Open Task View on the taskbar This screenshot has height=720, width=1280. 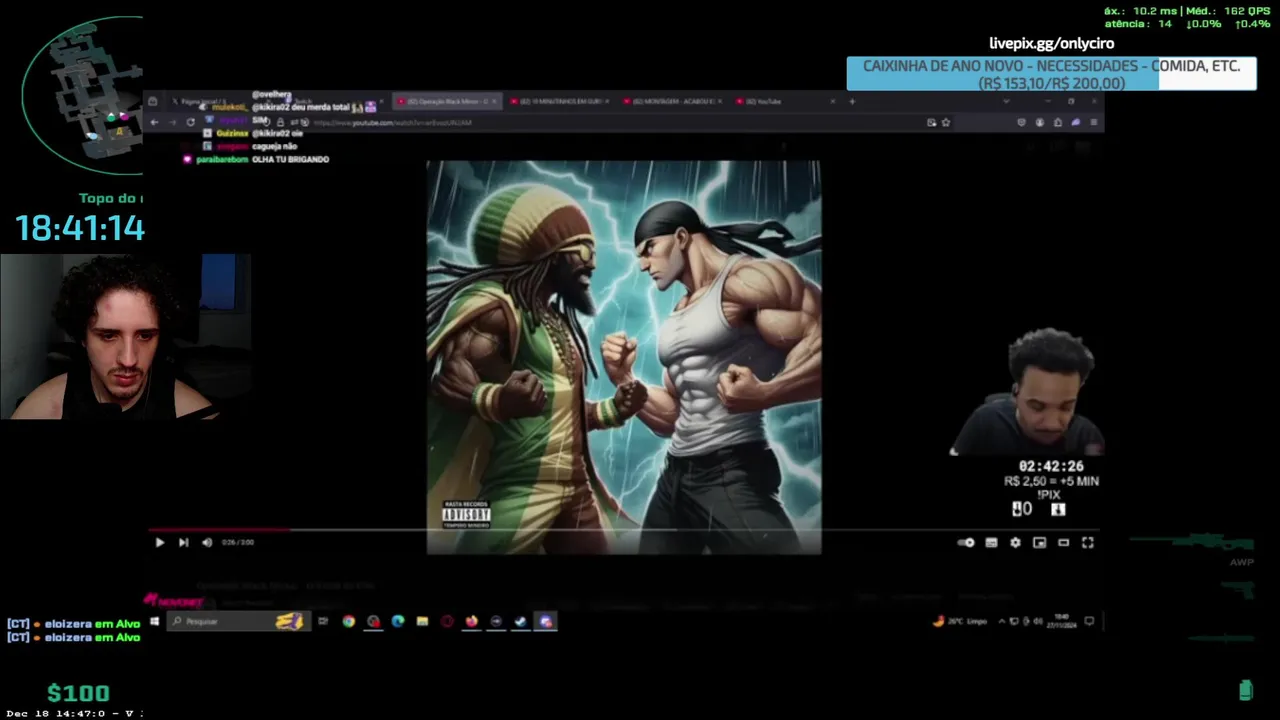[x=323, y=621]
